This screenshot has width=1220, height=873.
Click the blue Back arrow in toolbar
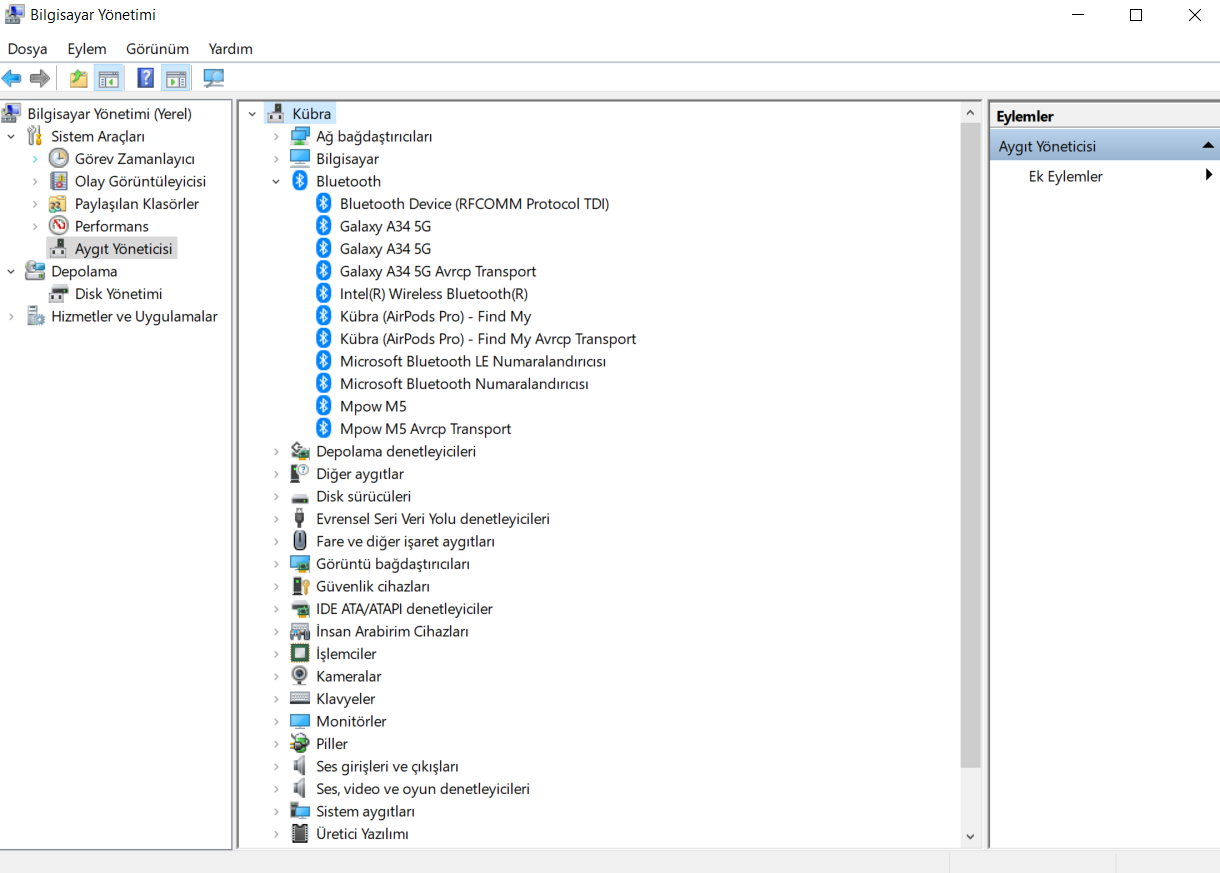click(12, 78)
